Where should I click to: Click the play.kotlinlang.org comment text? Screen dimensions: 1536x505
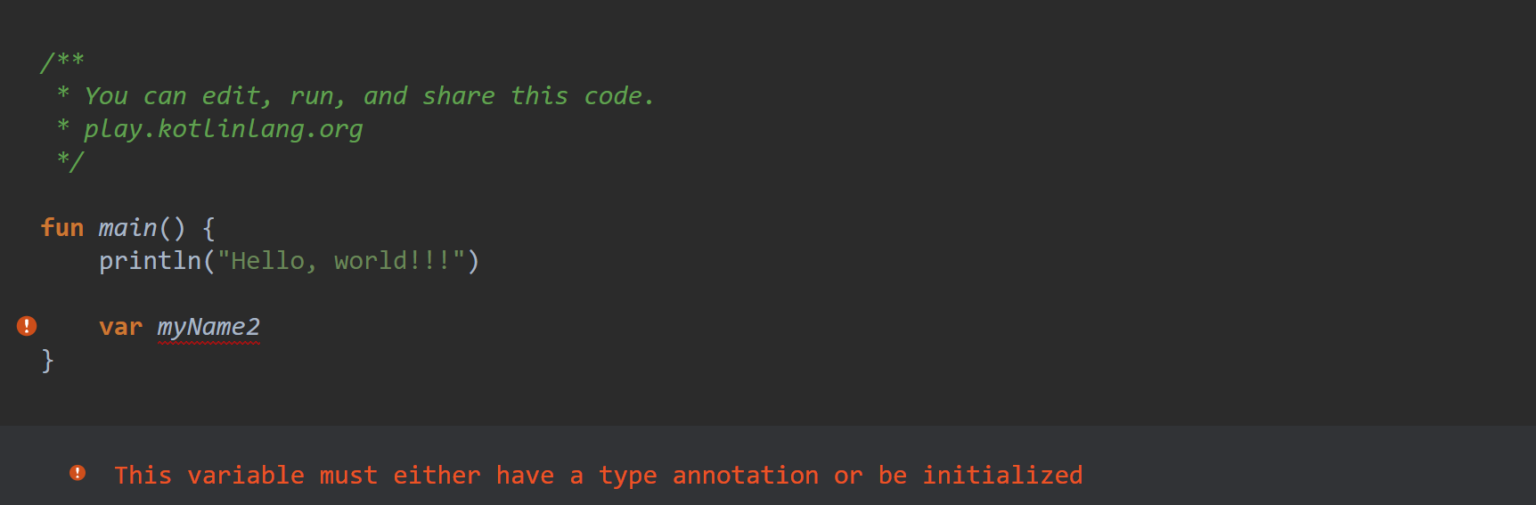pyautogui.click(x=223, y=129)
